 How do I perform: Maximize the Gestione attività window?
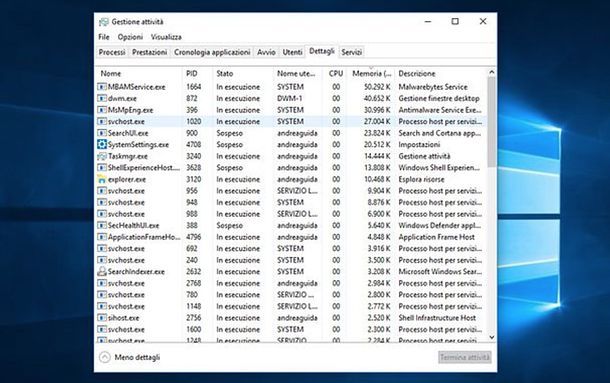coord(455,21)
